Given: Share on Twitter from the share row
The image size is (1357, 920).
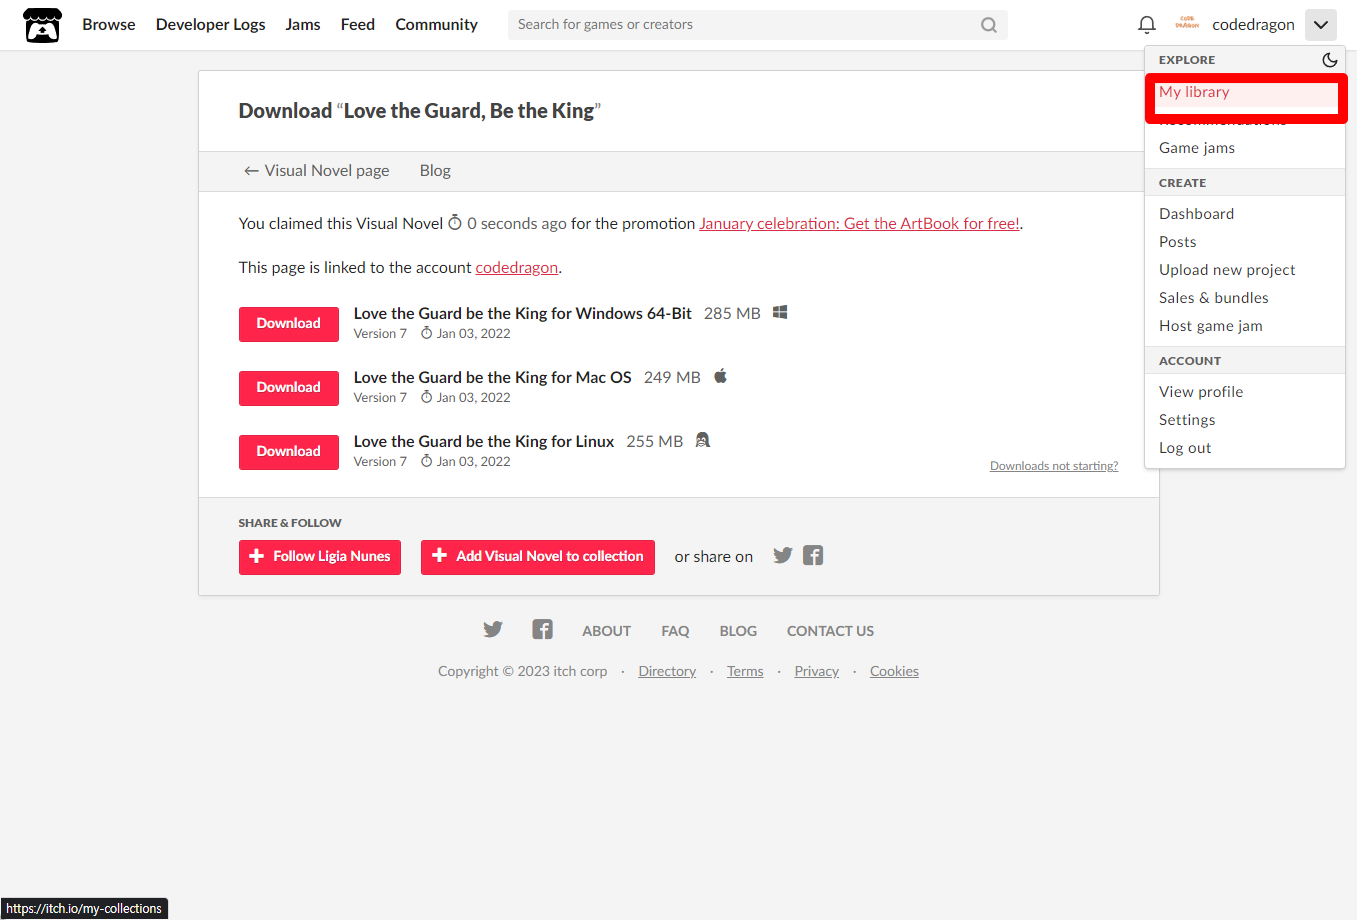Looking at the screenshot, I should tap(783, 555).
